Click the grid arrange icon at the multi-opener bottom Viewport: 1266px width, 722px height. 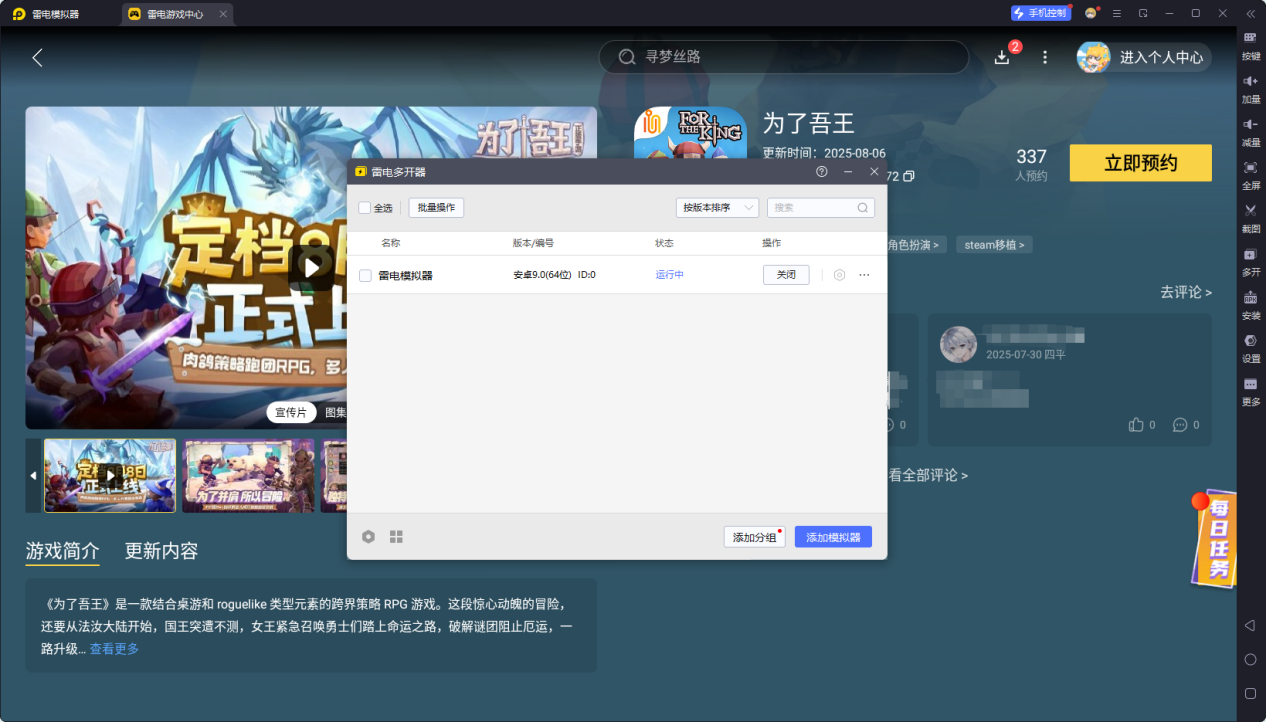pyautogui.click(x=396, y=537)
